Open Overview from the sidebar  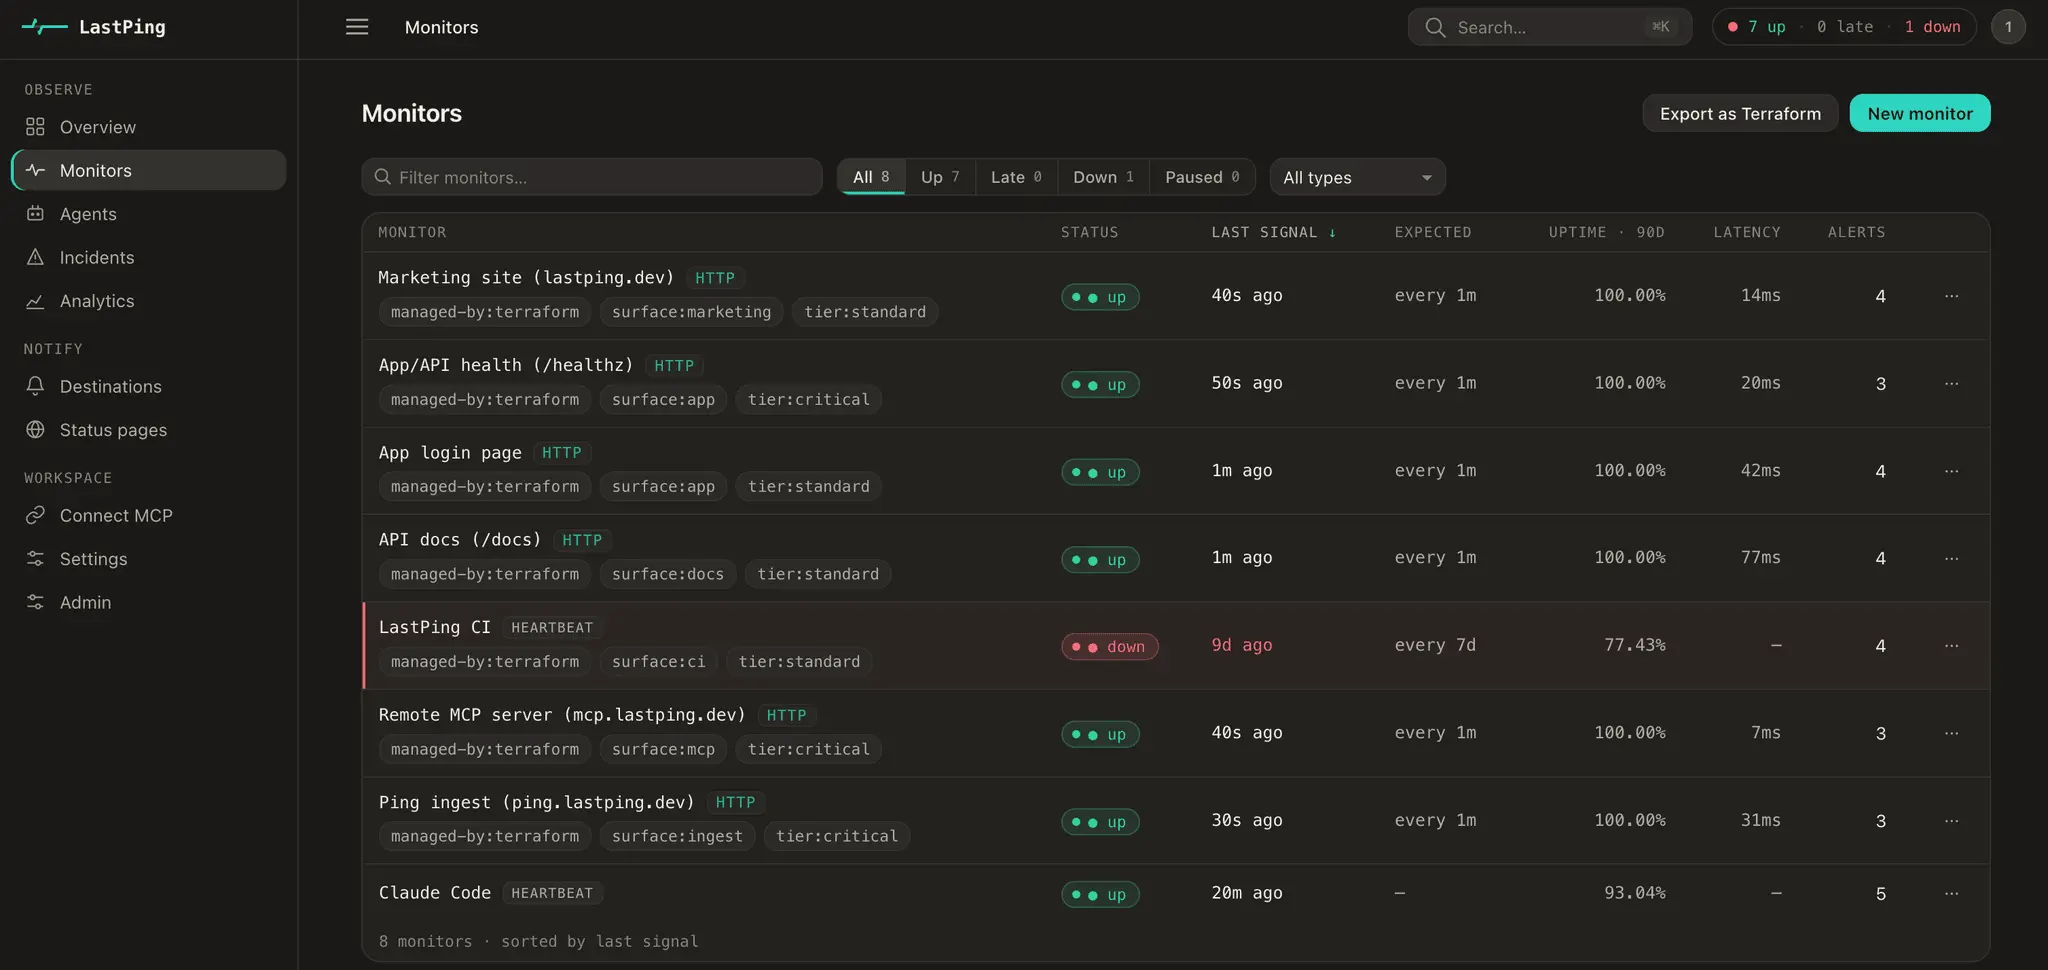click(148, 127)
